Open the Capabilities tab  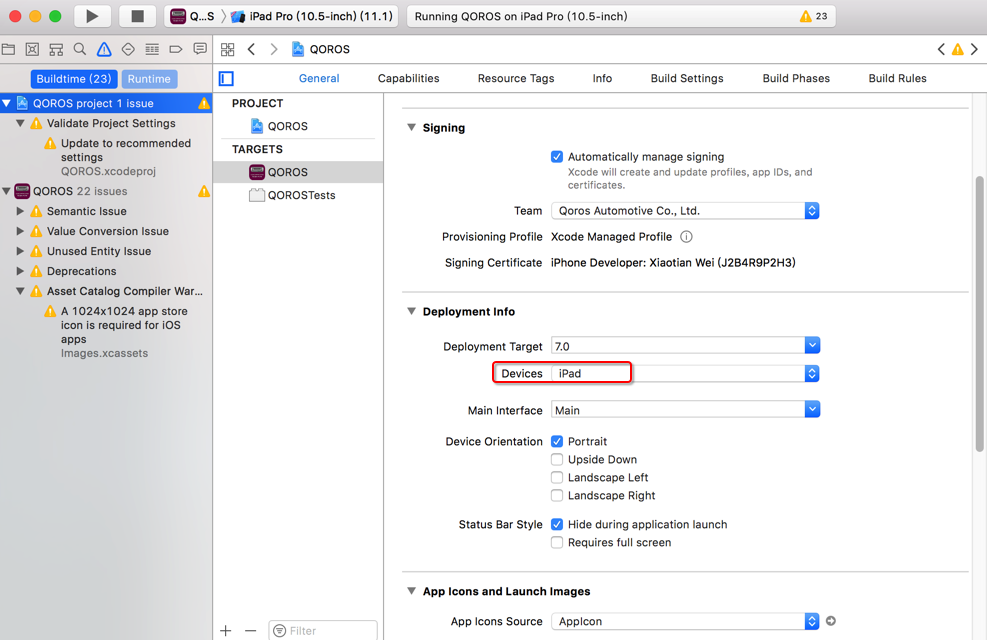(408, 78)
